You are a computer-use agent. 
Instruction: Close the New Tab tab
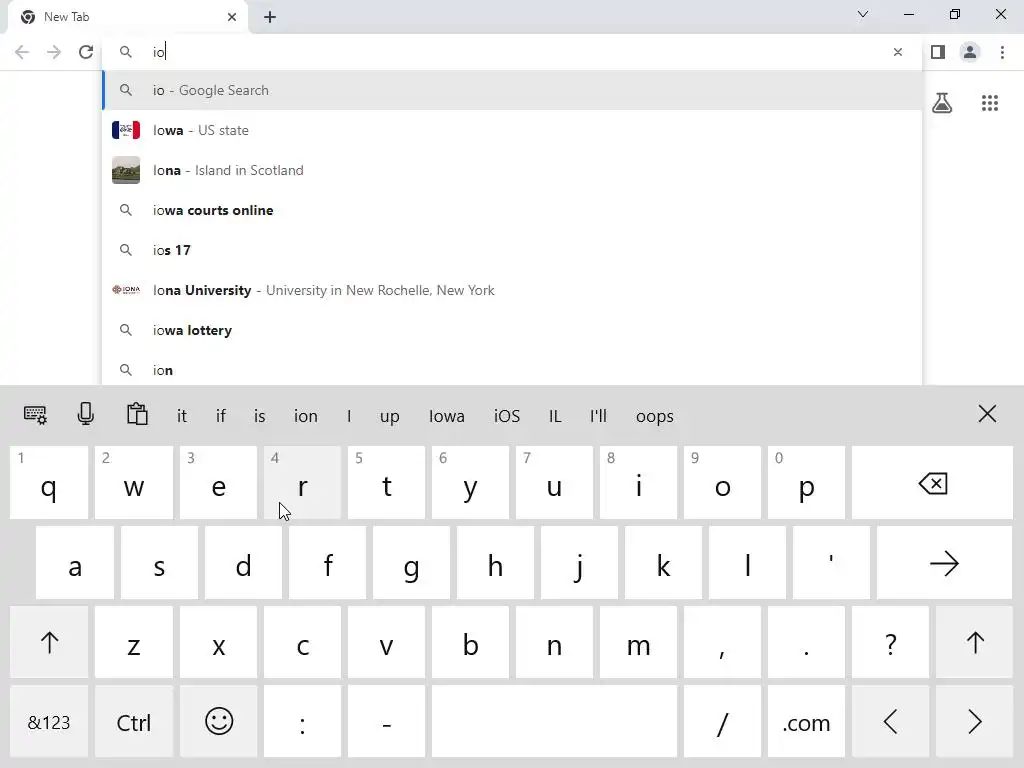click(232, 17)
